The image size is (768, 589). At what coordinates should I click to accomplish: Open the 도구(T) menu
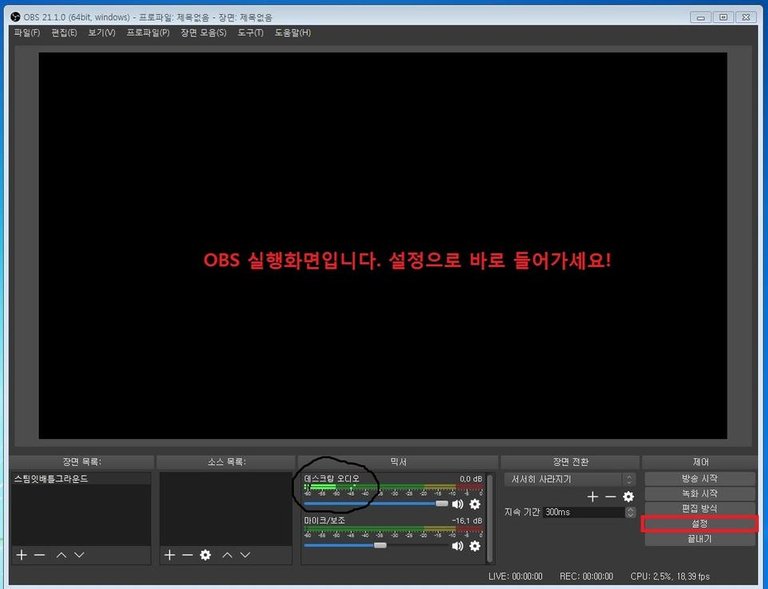tap(250, 33)
